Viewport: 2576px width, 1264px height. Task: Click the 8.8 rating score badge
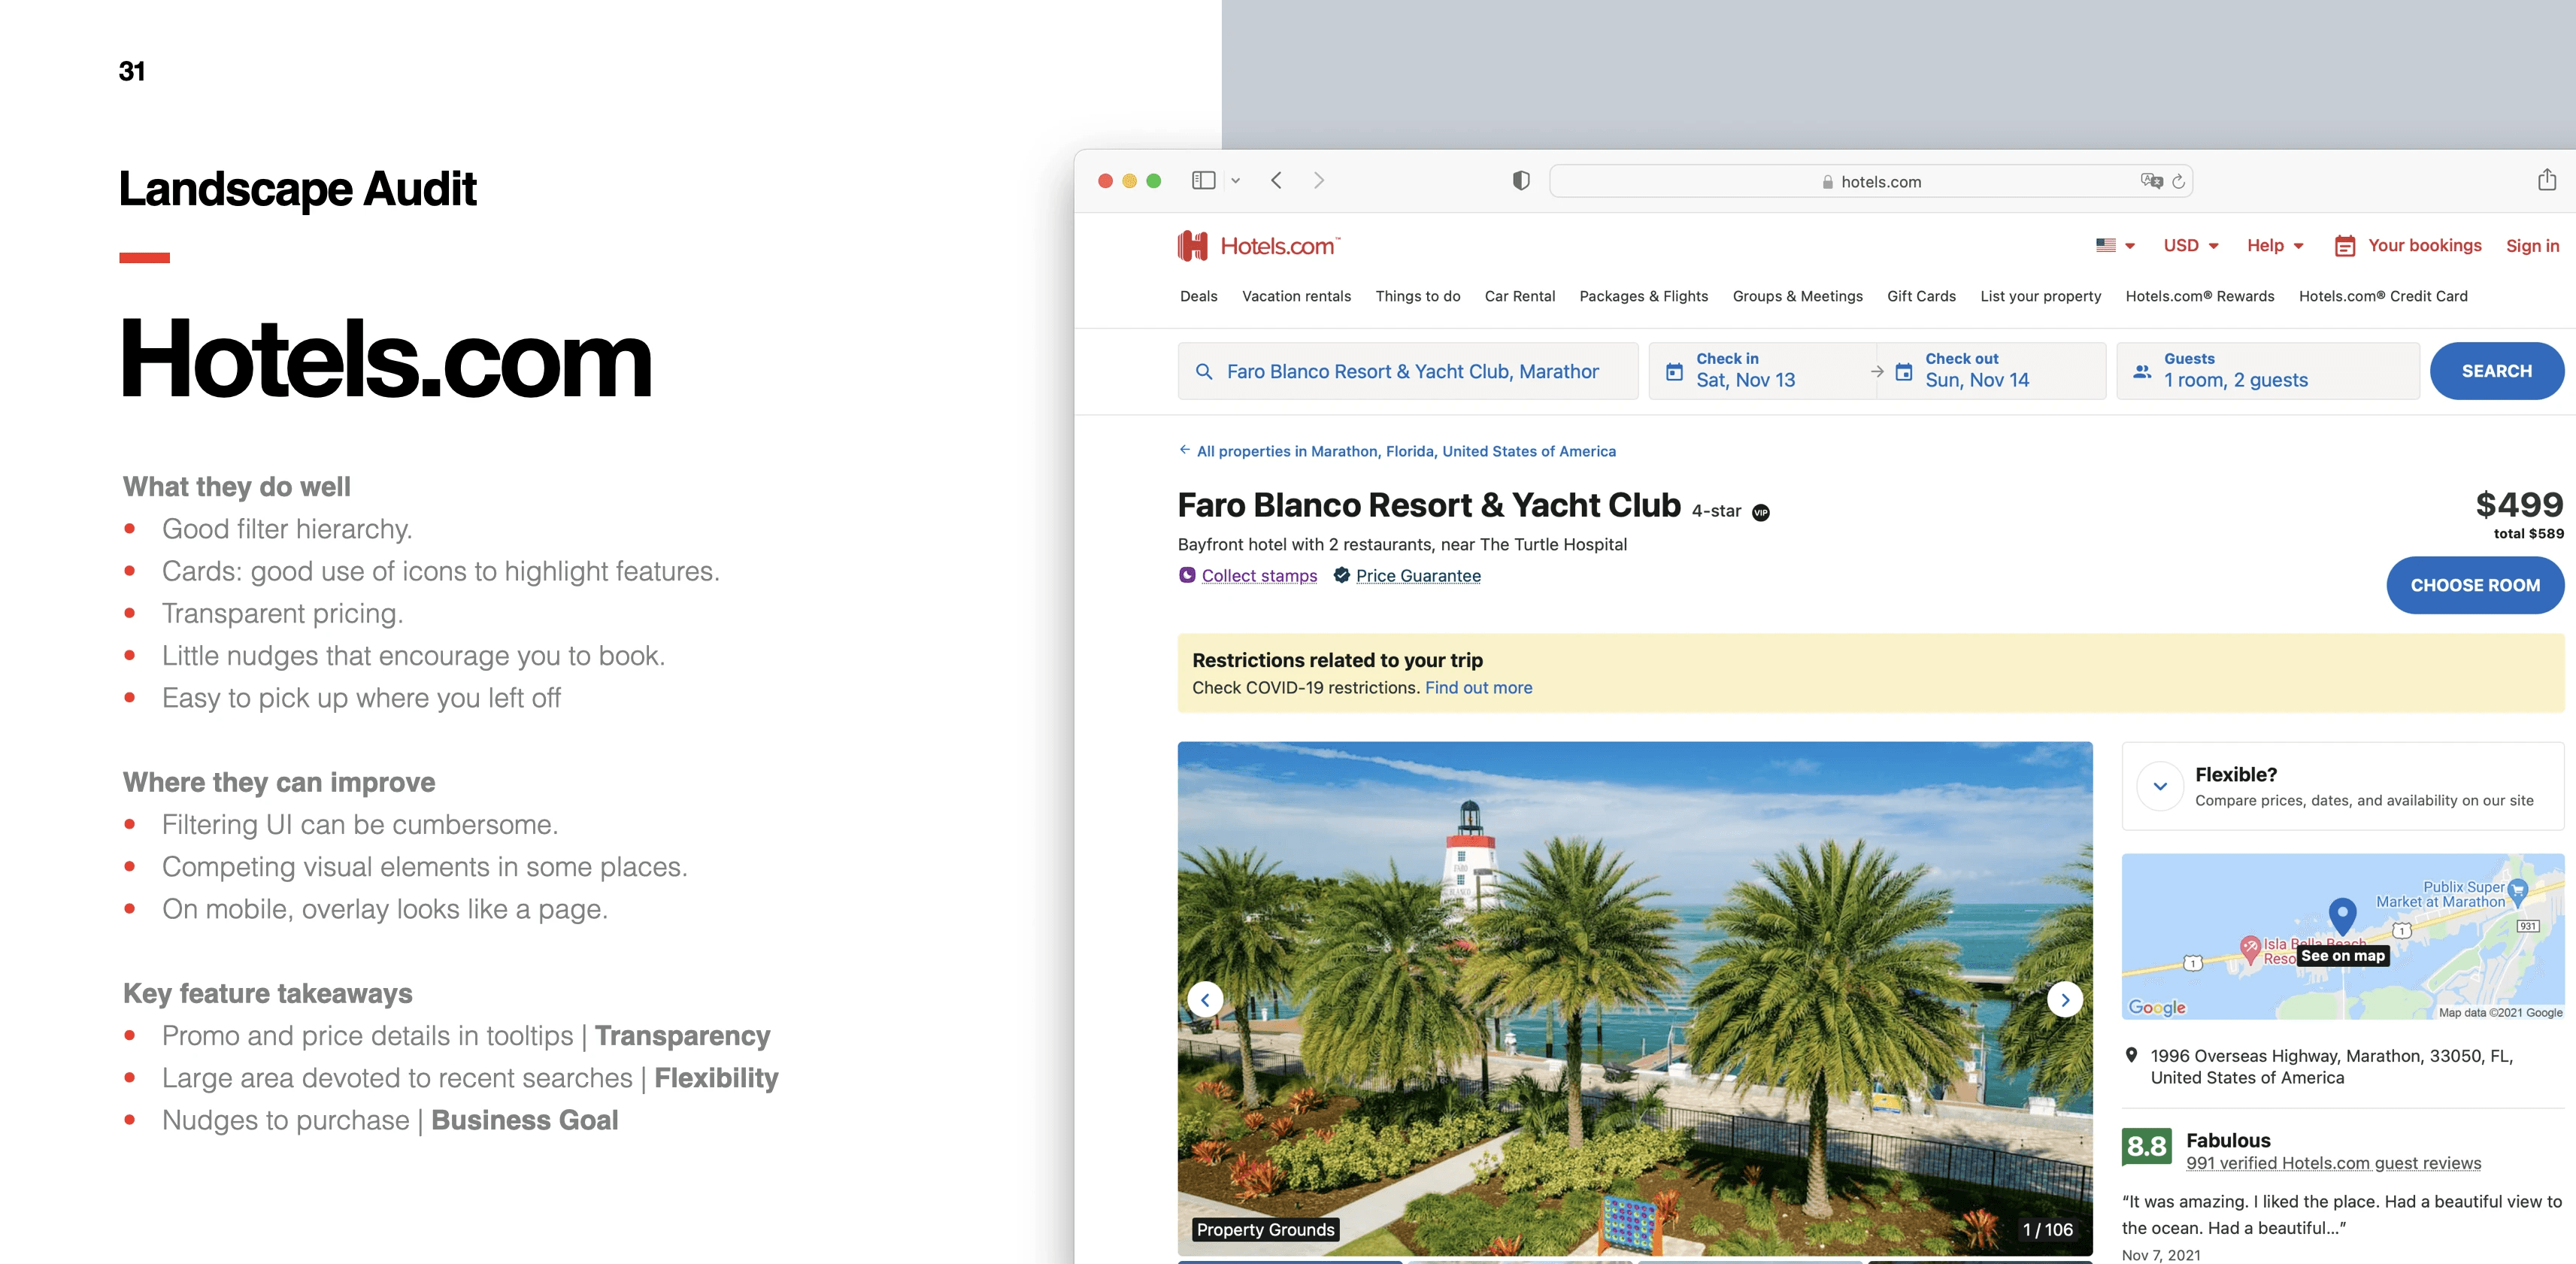point(2146,1146)
